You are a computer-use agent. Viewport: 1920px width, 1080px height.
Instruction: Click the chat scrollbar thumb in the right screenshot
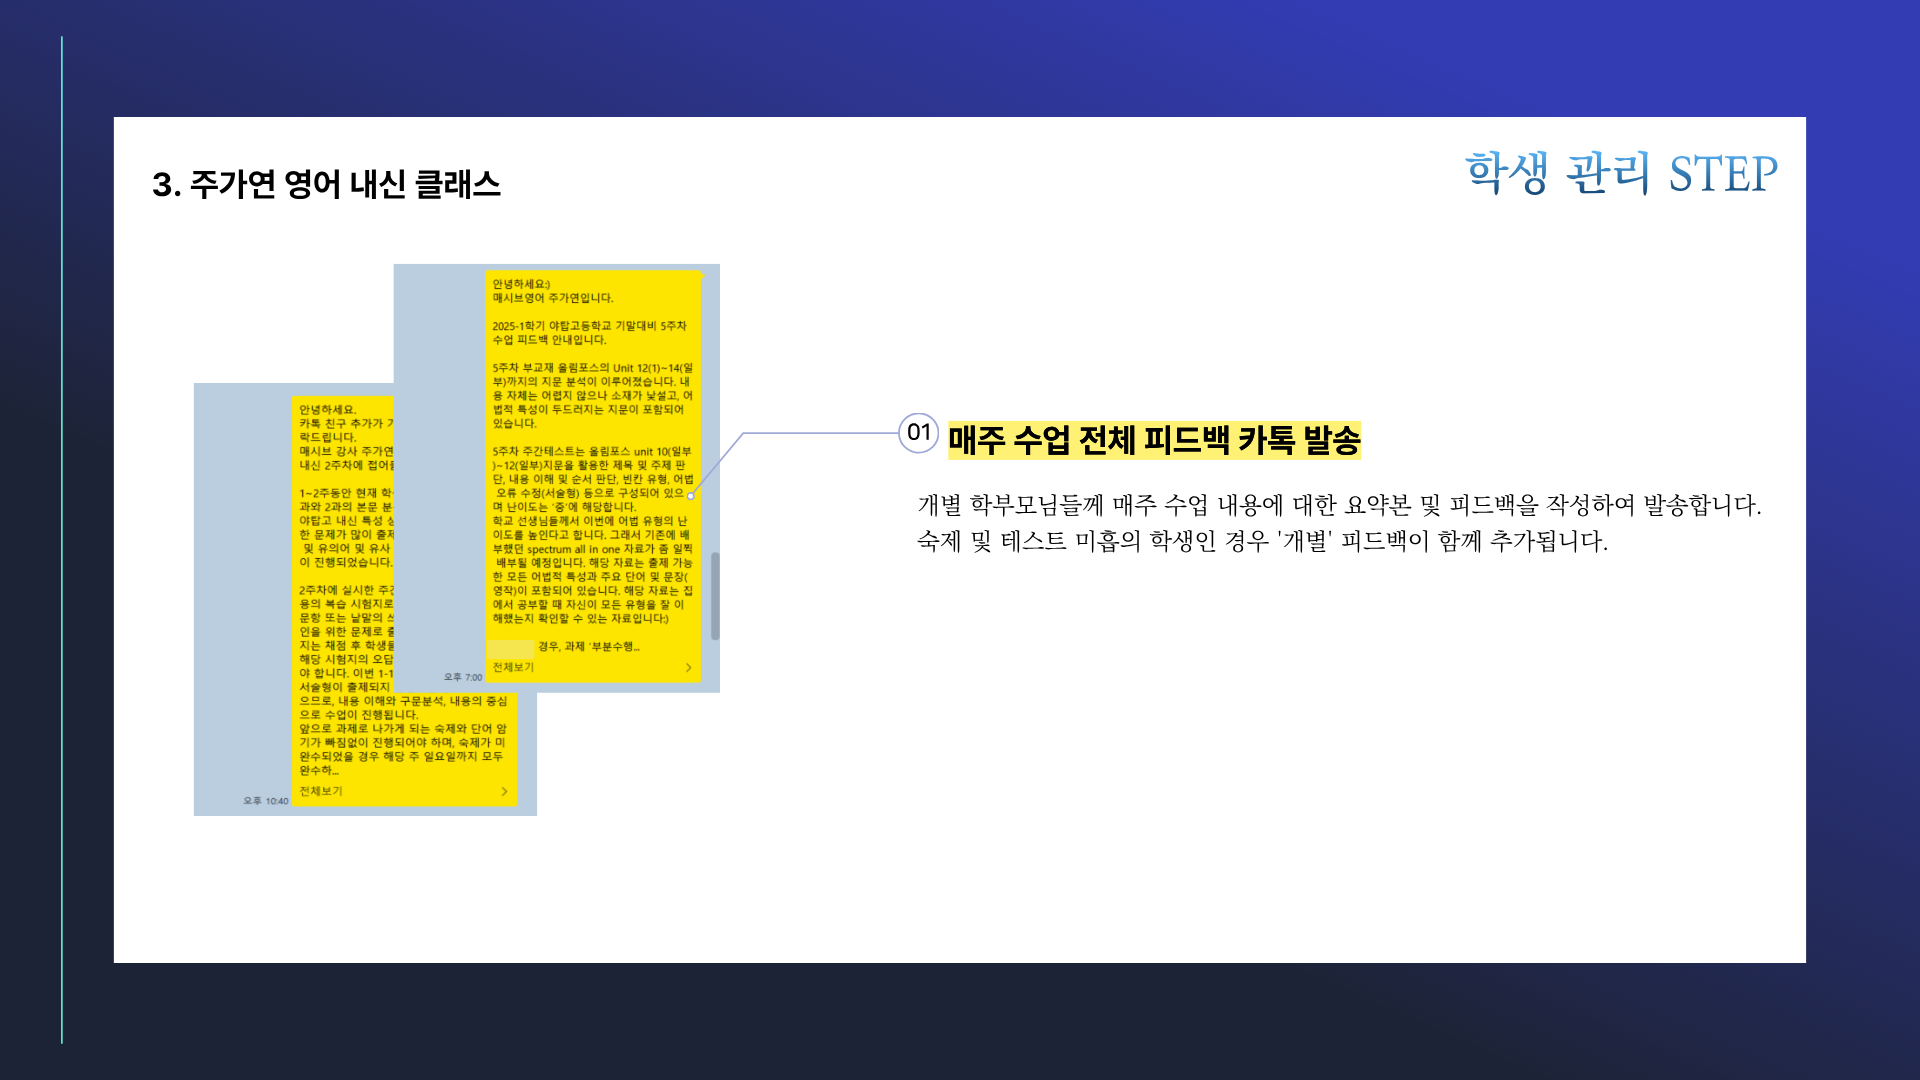715,596
